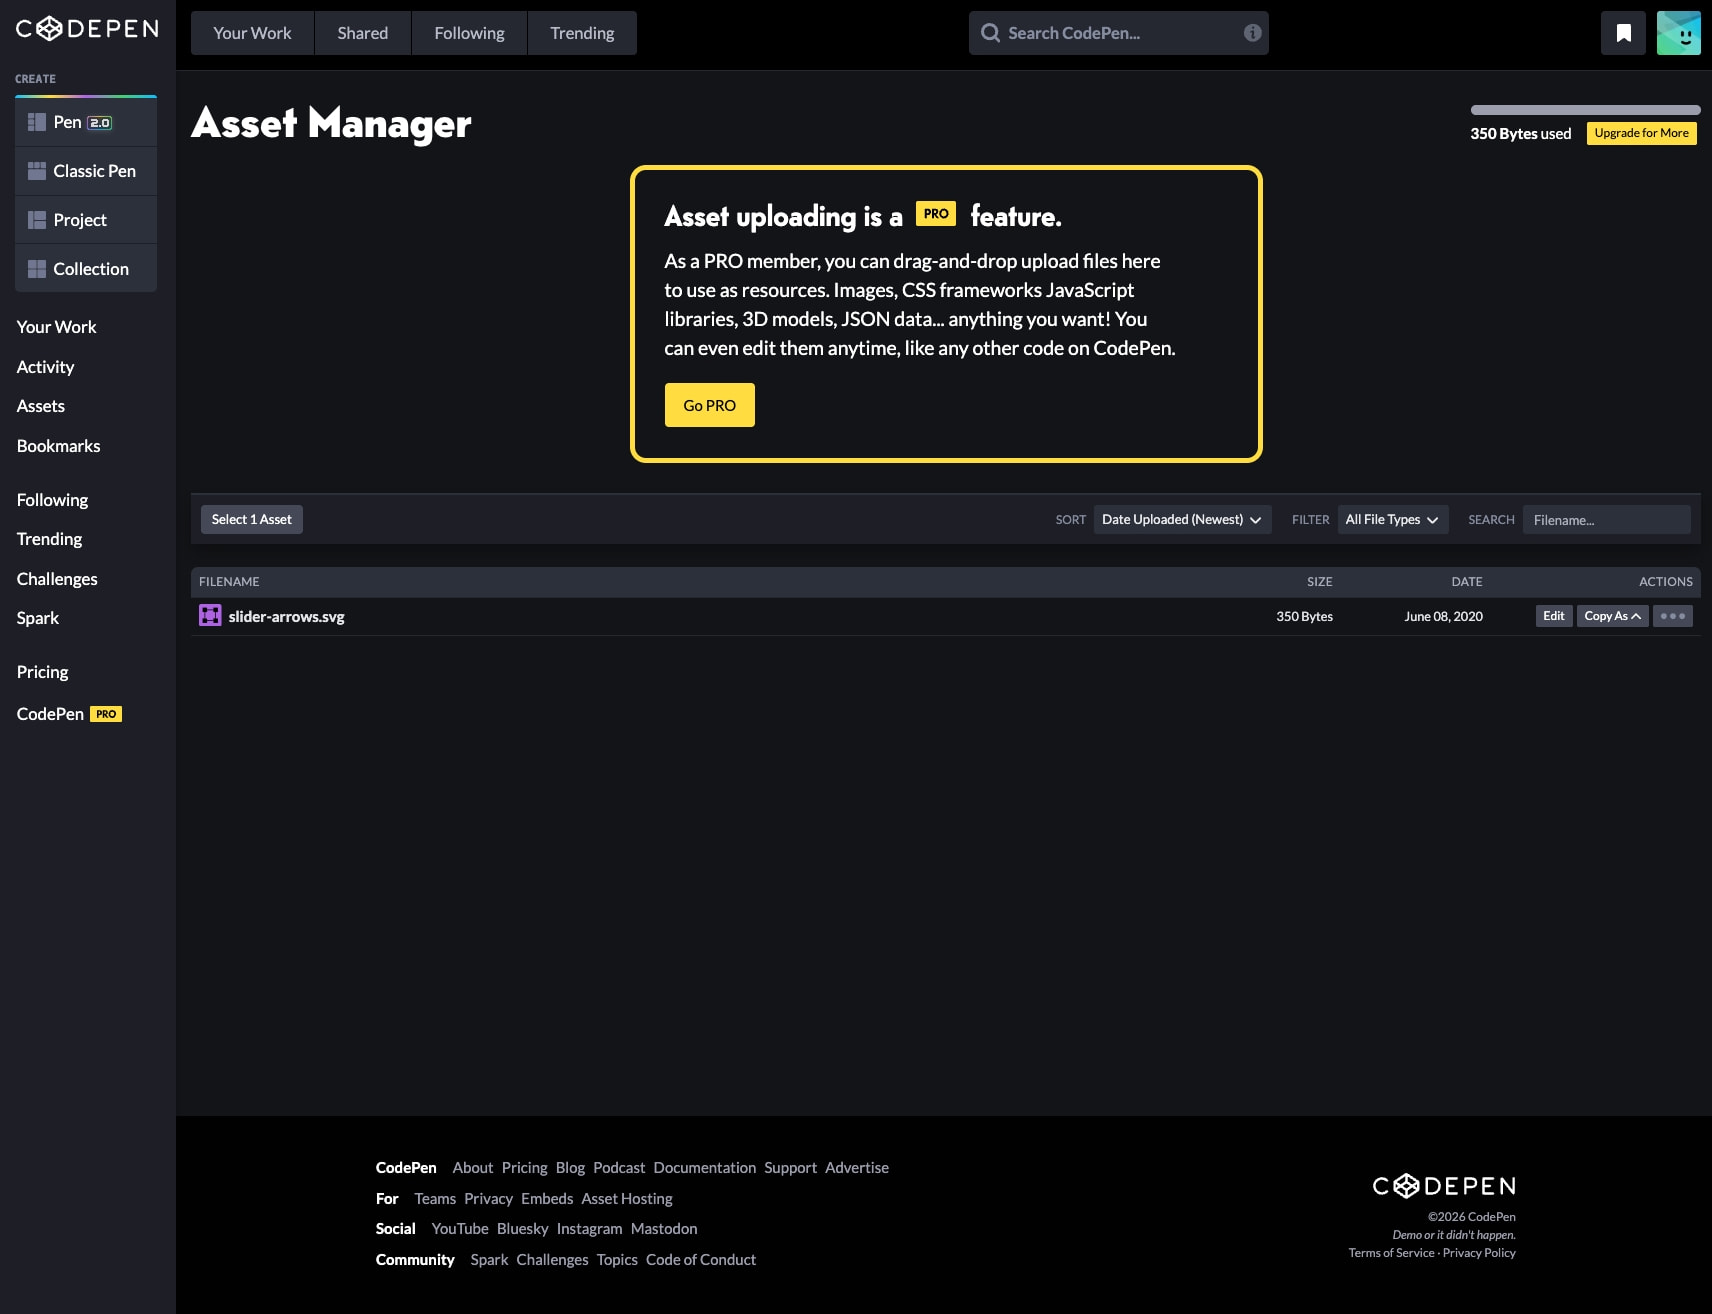Click the PRO badge beside CodePen link

pyautogui.click(x=106, y=714)
